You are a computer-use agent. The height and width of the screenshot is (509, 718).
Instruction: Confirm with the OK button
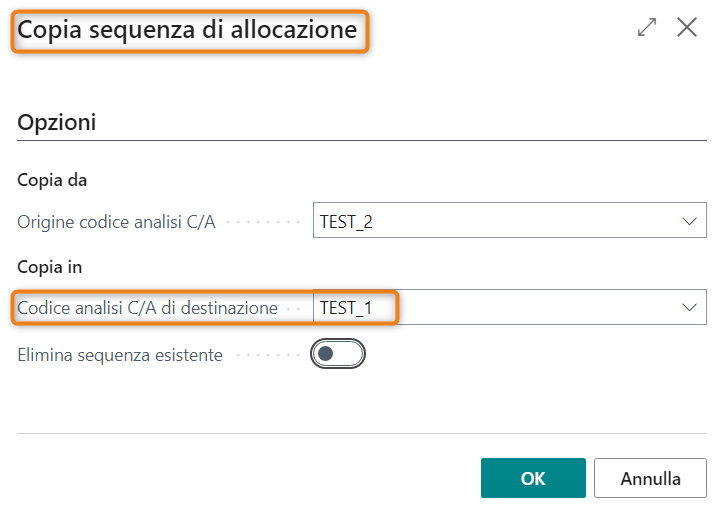[x=533, y=478]
